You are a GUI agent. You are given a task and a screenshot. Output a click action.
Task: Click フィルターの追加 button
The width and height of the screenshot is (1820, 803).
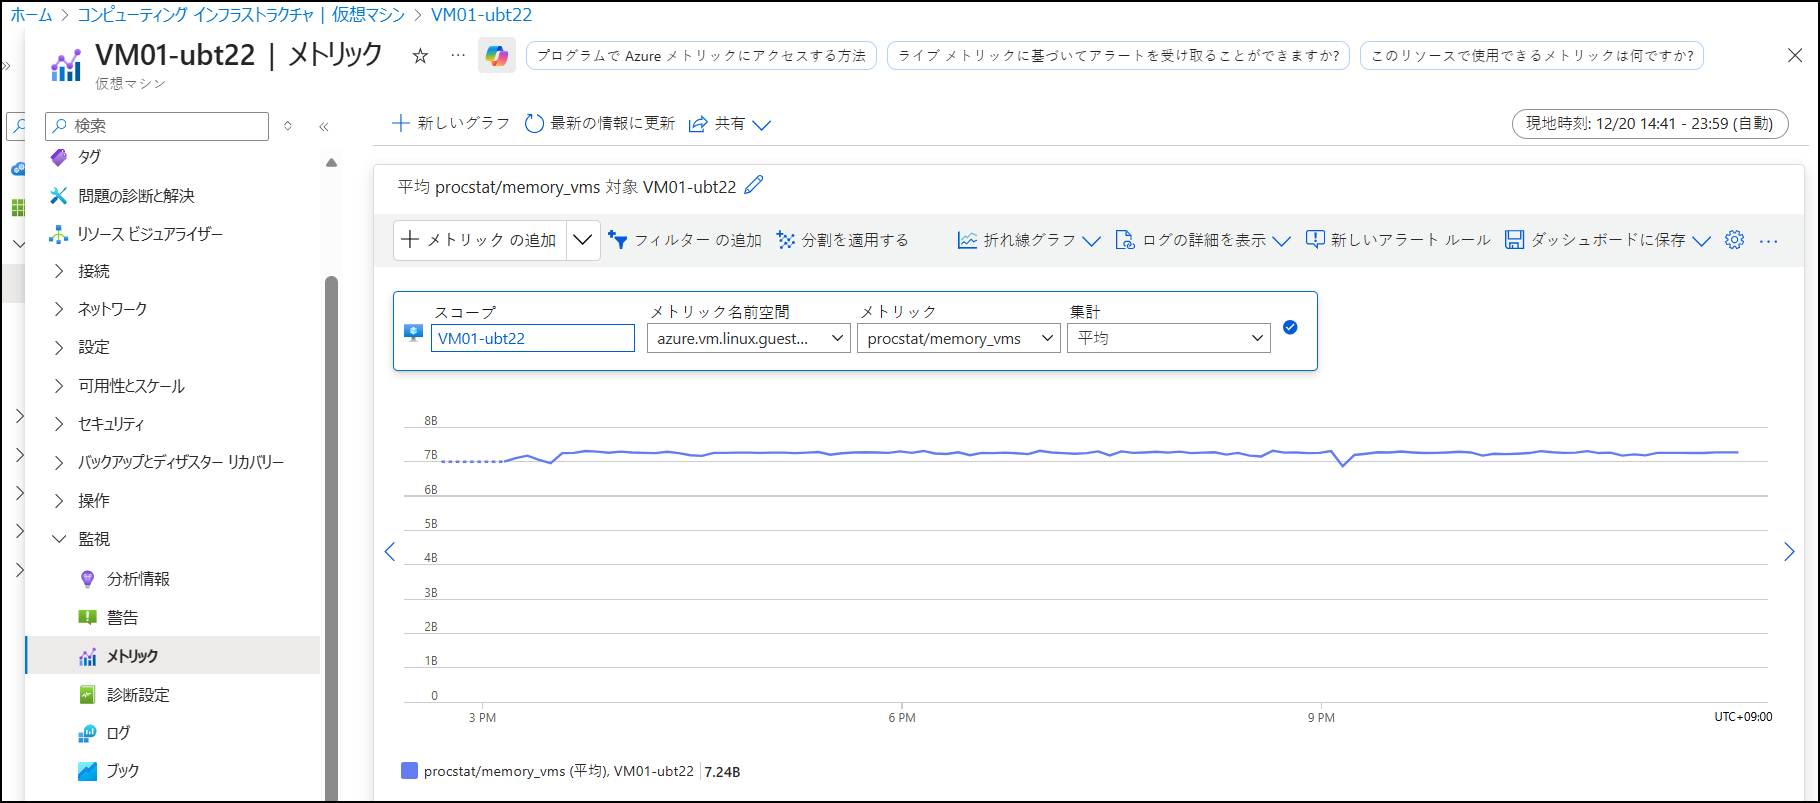[x=685, y=240]
